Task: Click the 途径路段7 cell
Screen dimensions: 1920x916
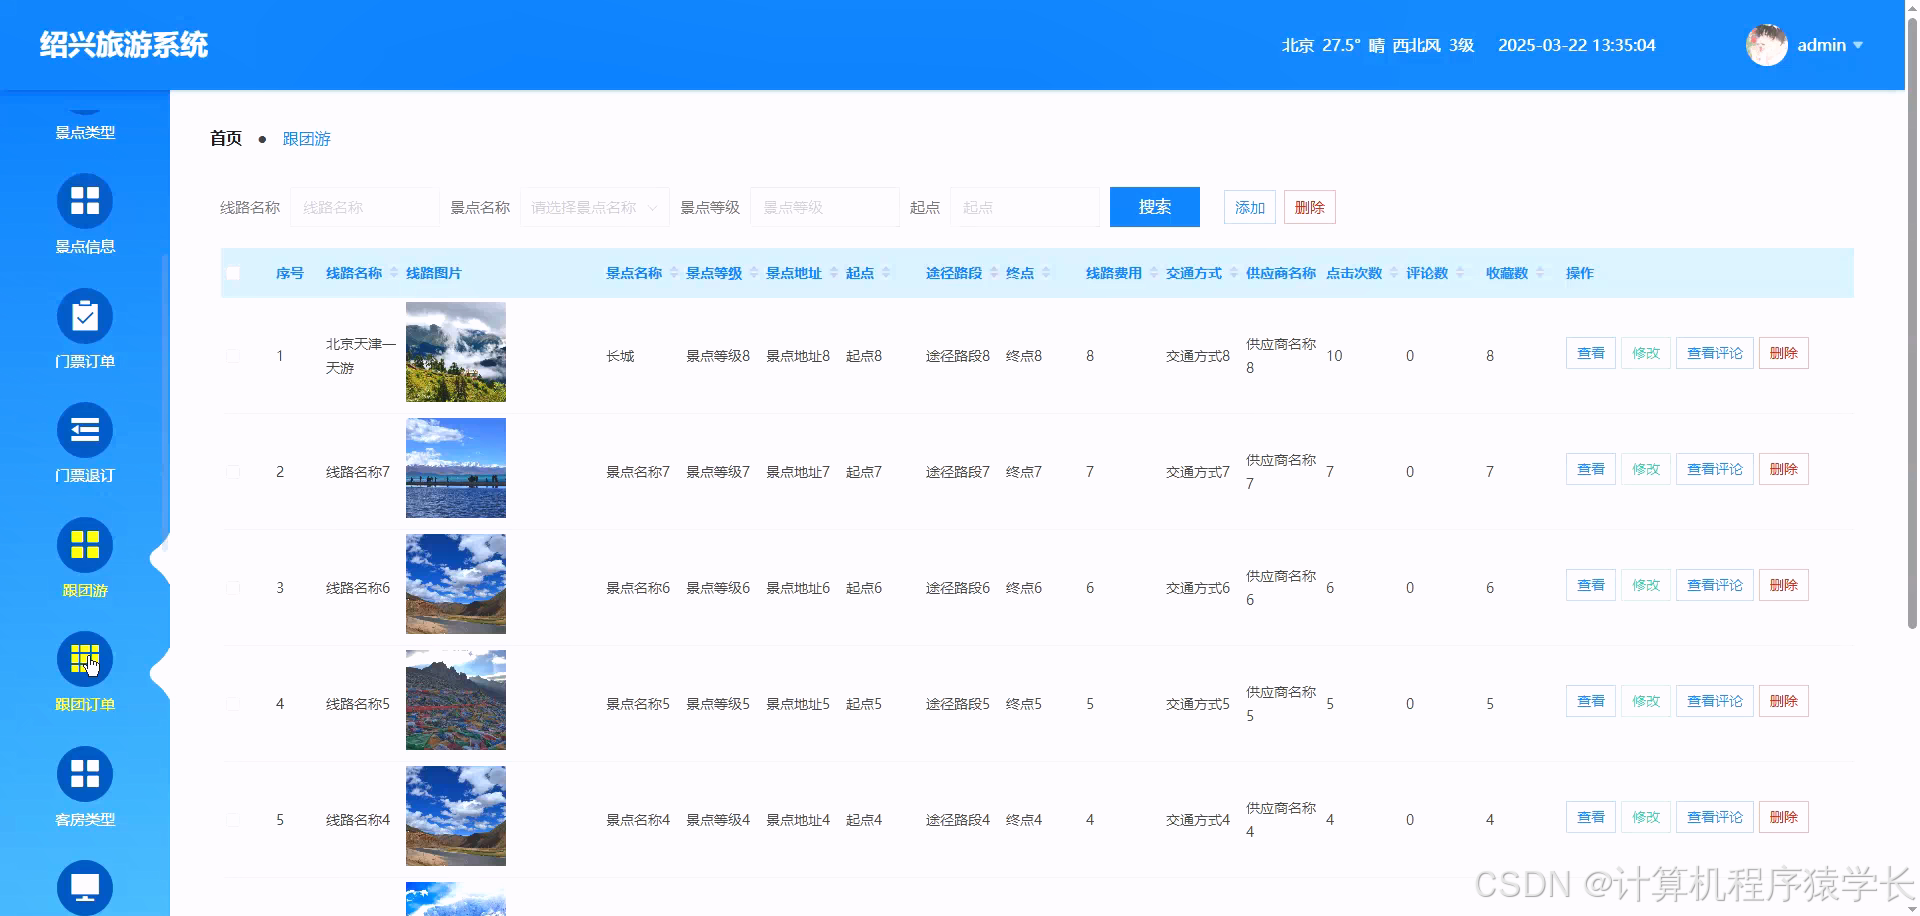Action: [x=958, y=472]
